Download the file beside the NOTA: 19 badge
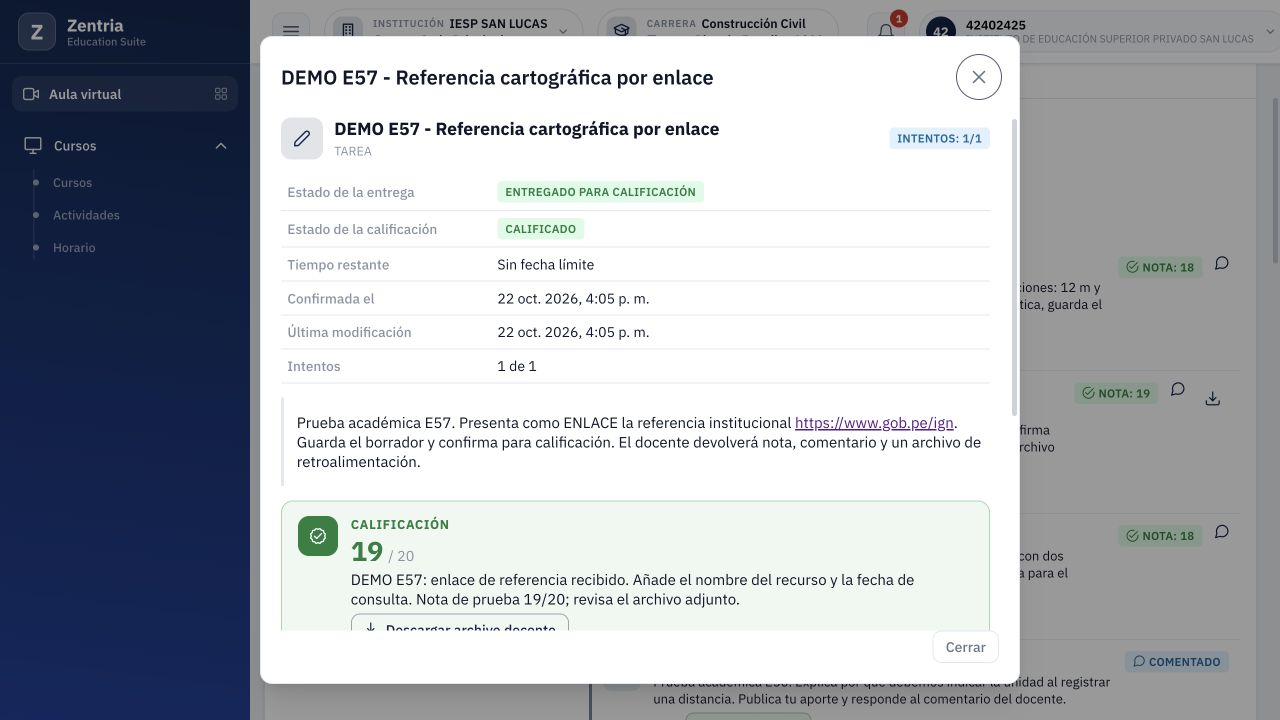Viewport: 1280px width, 720px height. coord(1213,398)
